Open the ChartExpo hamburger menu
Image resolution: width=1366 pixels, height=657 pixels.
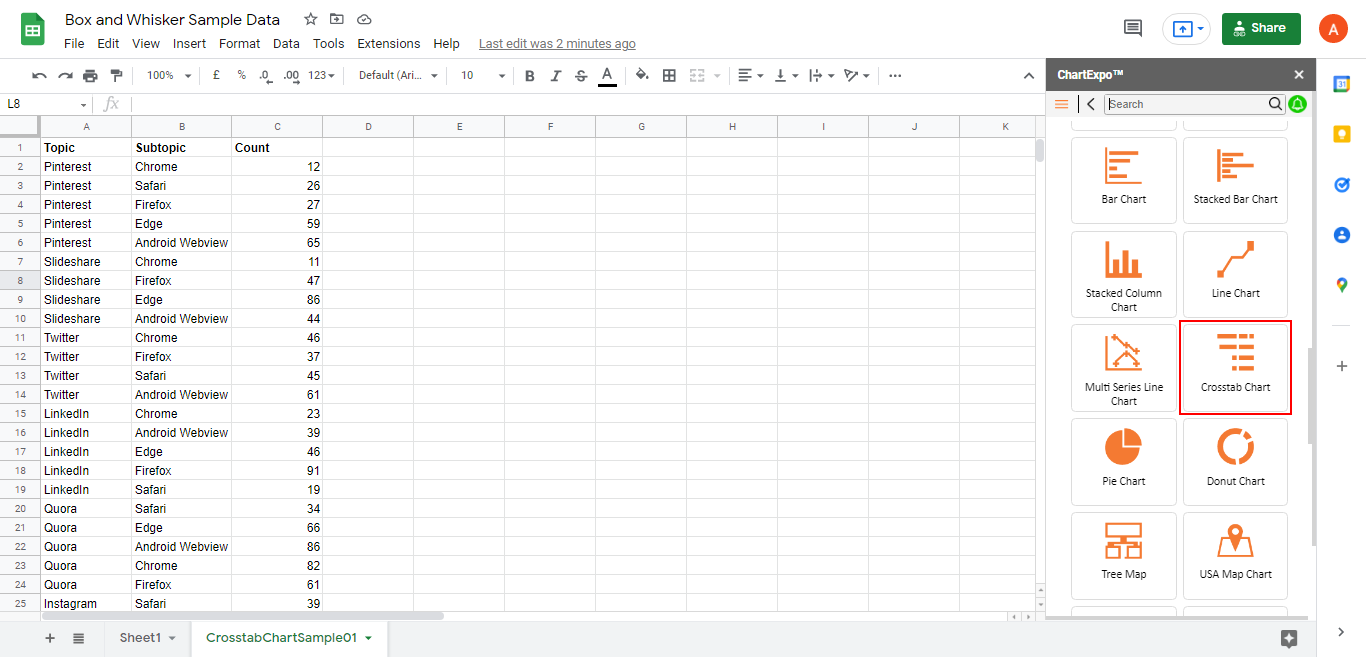point(1062,104)
